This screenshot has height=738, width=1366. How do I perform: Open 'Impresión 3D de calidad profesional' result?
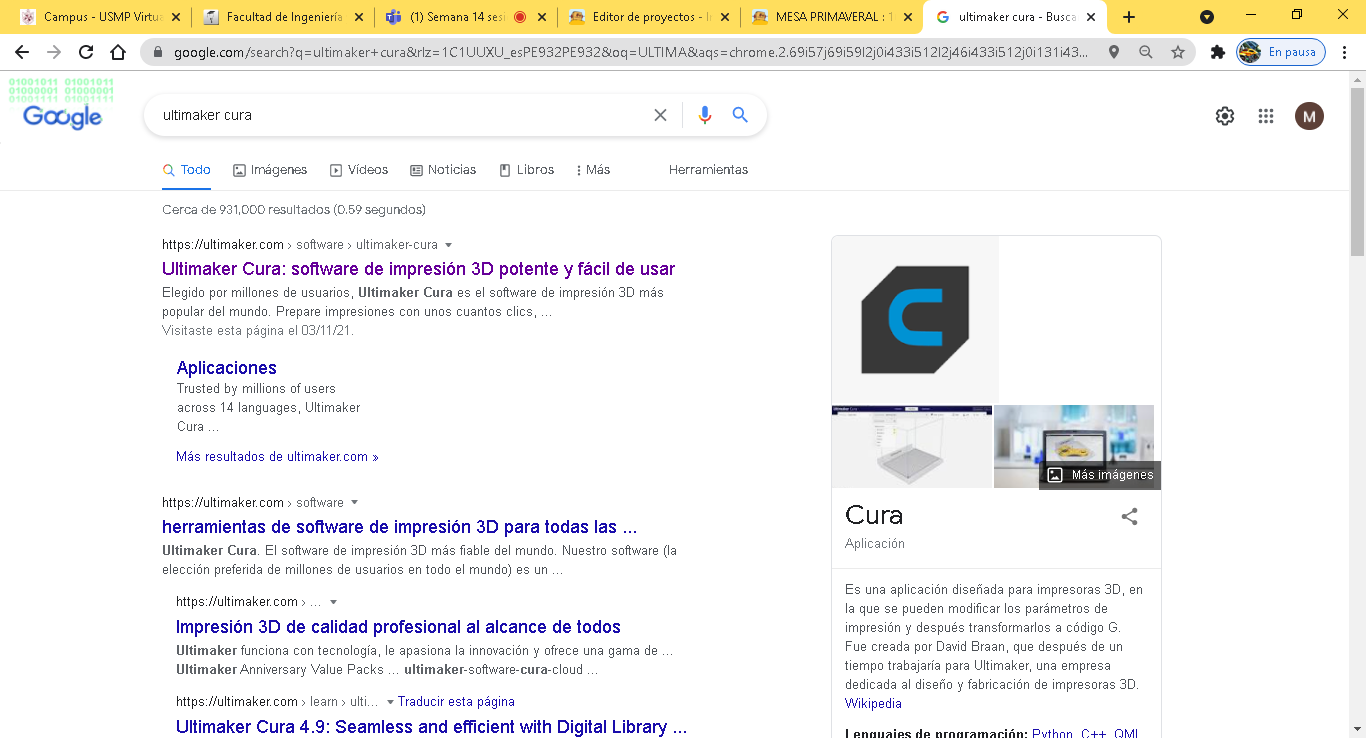pyautogui.click(x=398, y=627)
